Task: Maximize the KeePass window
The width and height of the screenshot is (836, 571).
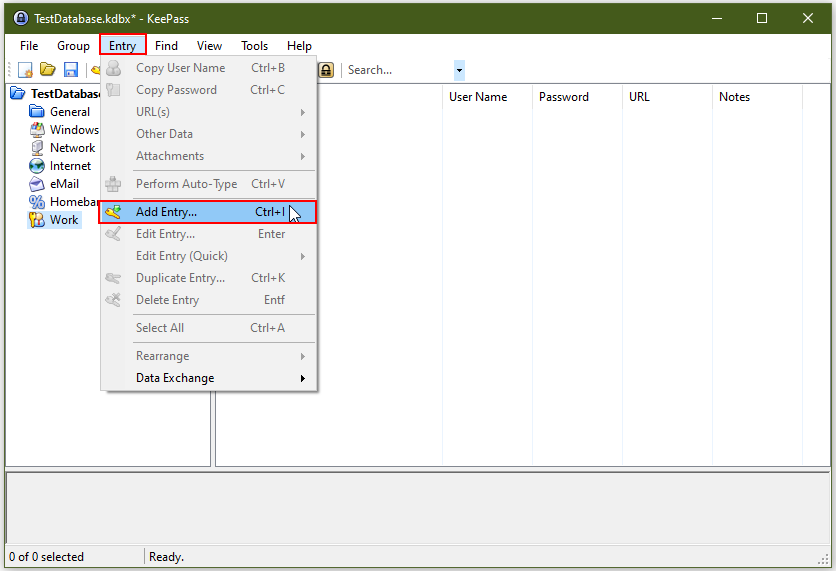Action: click(x=762, y=18)
